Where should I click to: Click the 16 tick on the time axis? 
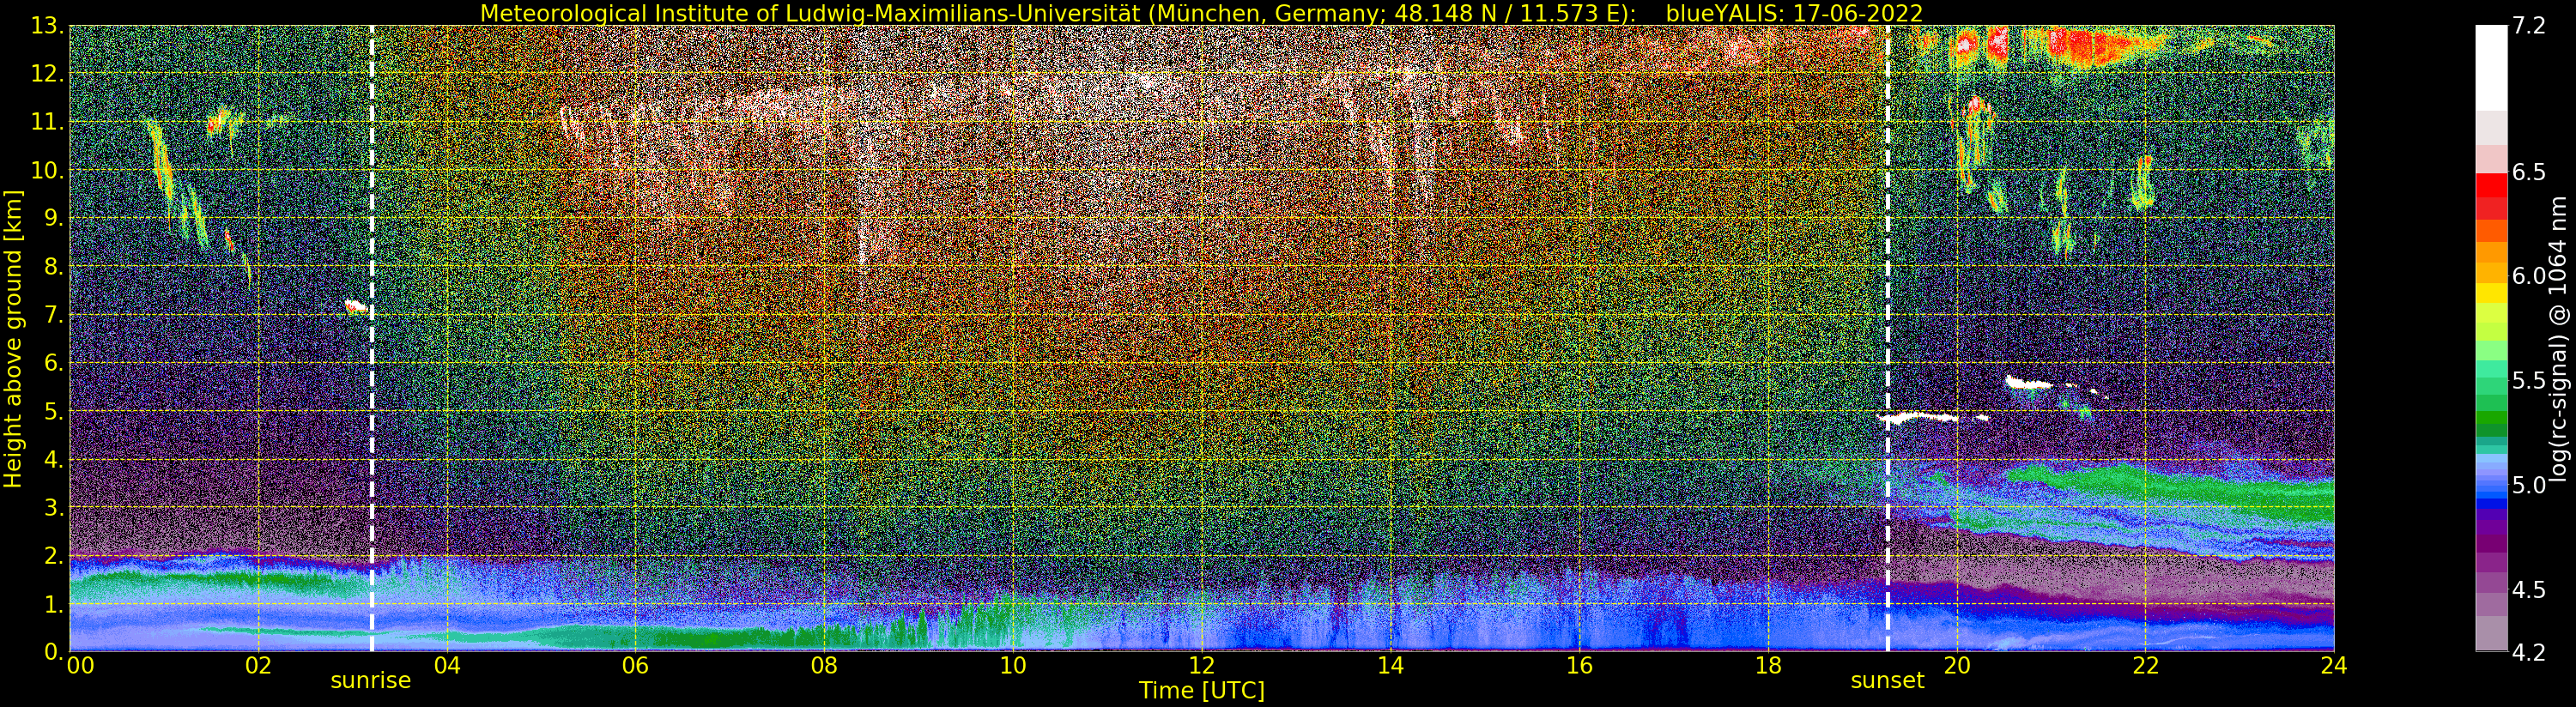tap(1579, 665)
